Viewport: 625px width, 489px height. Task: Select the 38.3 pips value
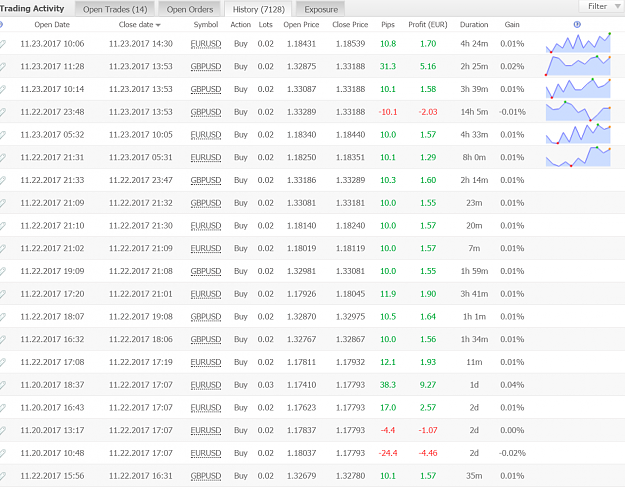(x=388, y=385)
